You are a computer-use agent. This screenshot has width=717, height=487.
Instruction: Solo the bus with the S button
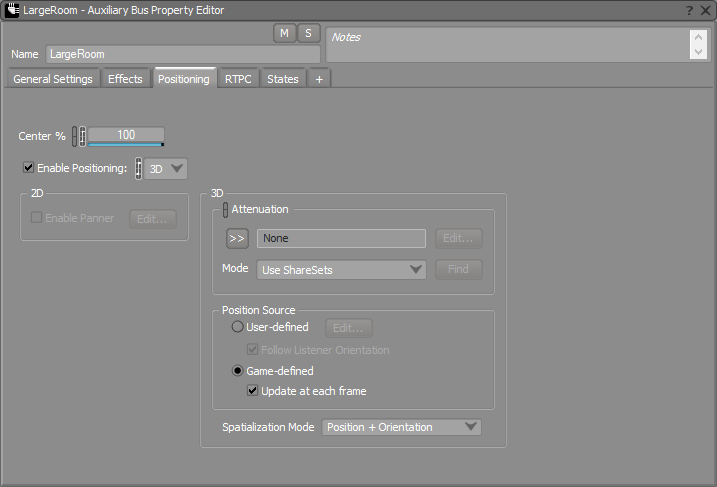click(x=308, y=33)
